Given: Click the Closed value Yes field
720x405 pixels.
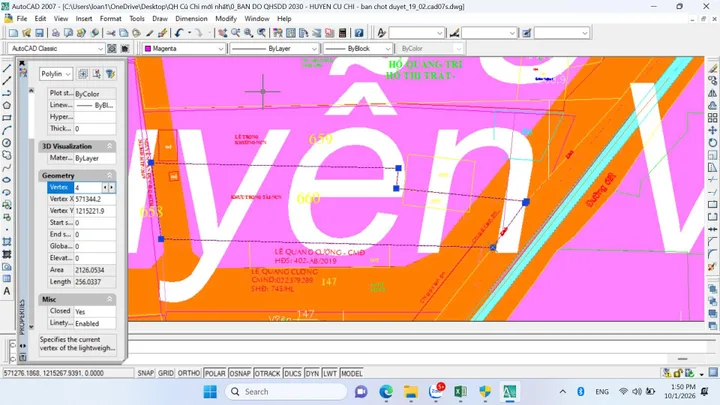Looking at the screenshot, I should tap(95, 311).
